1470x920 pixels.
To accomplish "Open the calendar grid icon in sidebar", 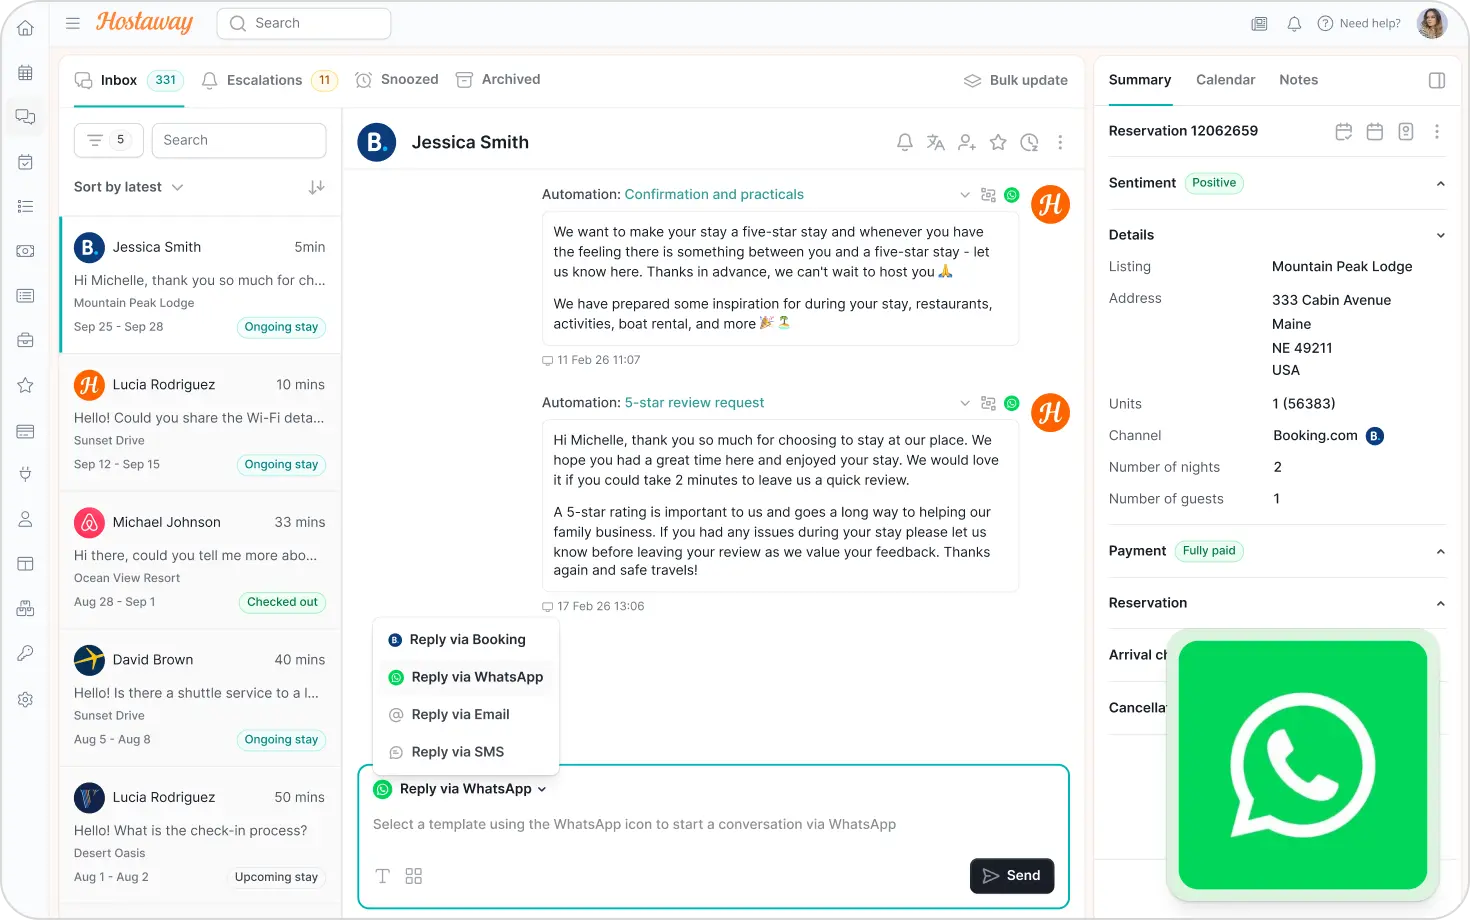I will tap(26, 72).
